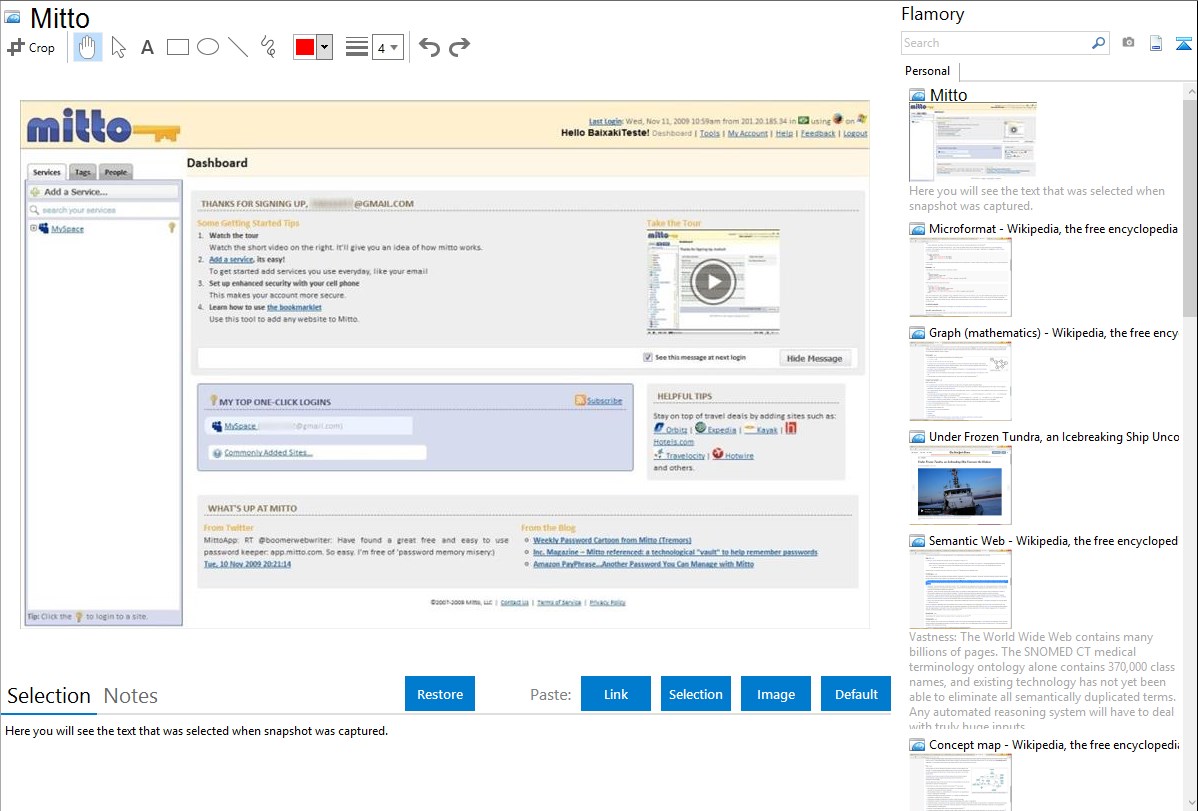
Task: Redo the last annotation
Action: coord(459,47)
